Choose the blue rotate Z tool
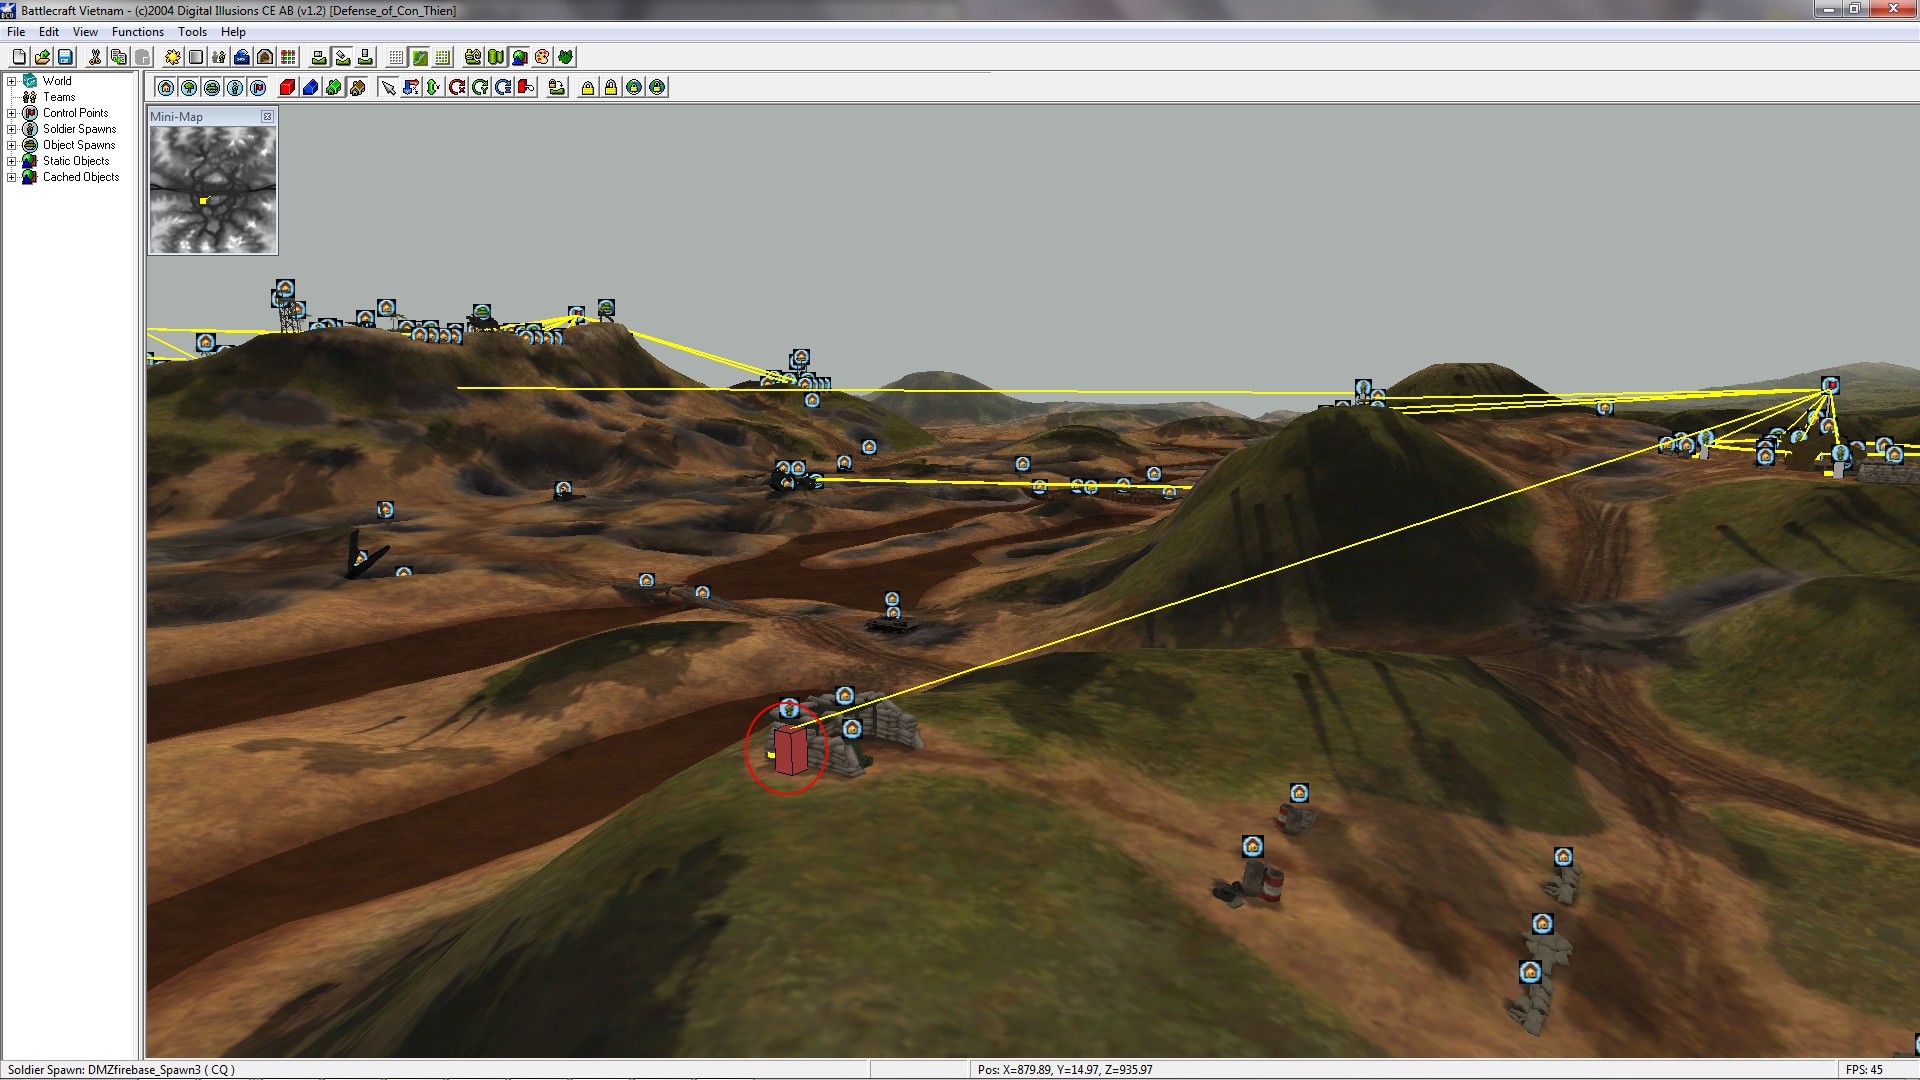Image resolution: width=1920 pixels, height=1080 pixels. coord(503,87)
